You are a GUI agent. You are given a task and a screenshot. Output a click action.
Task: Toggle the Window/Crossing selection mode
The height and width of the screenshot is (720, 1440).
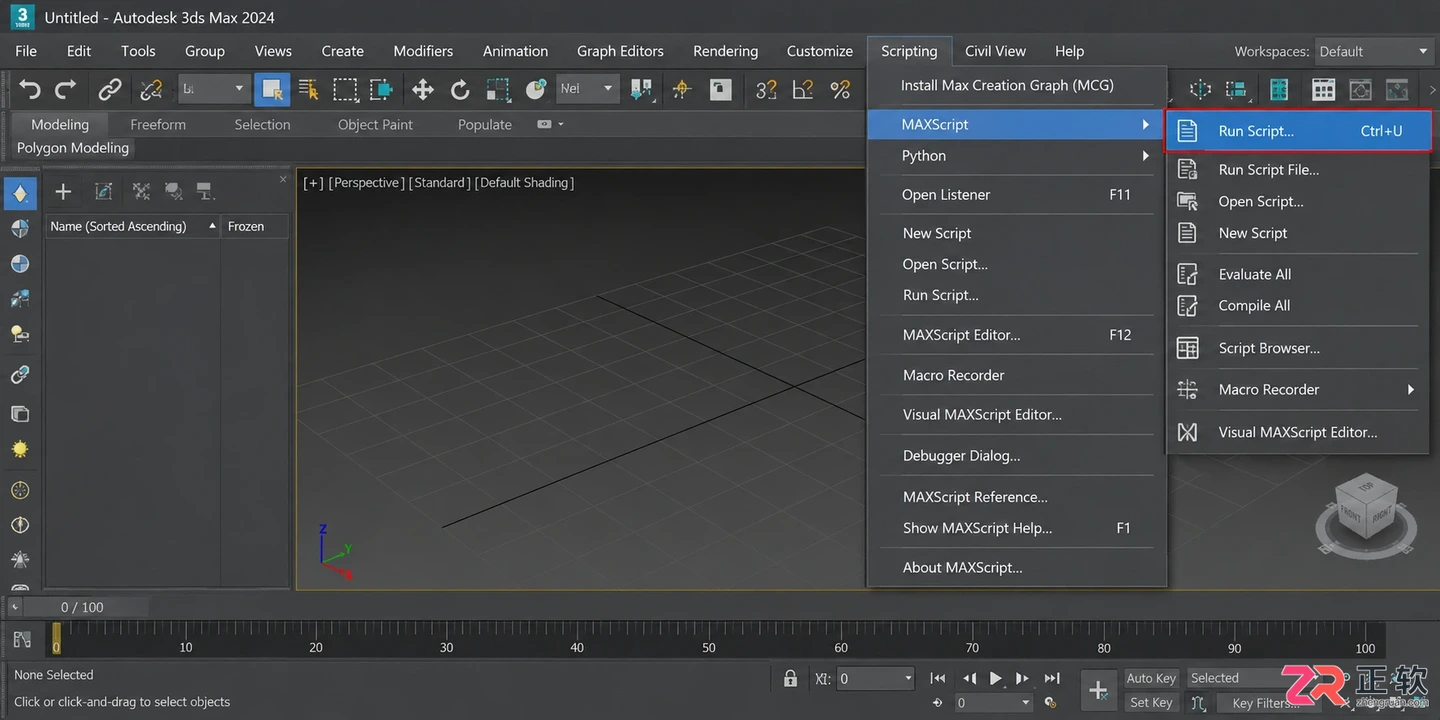tap(381, 89)
